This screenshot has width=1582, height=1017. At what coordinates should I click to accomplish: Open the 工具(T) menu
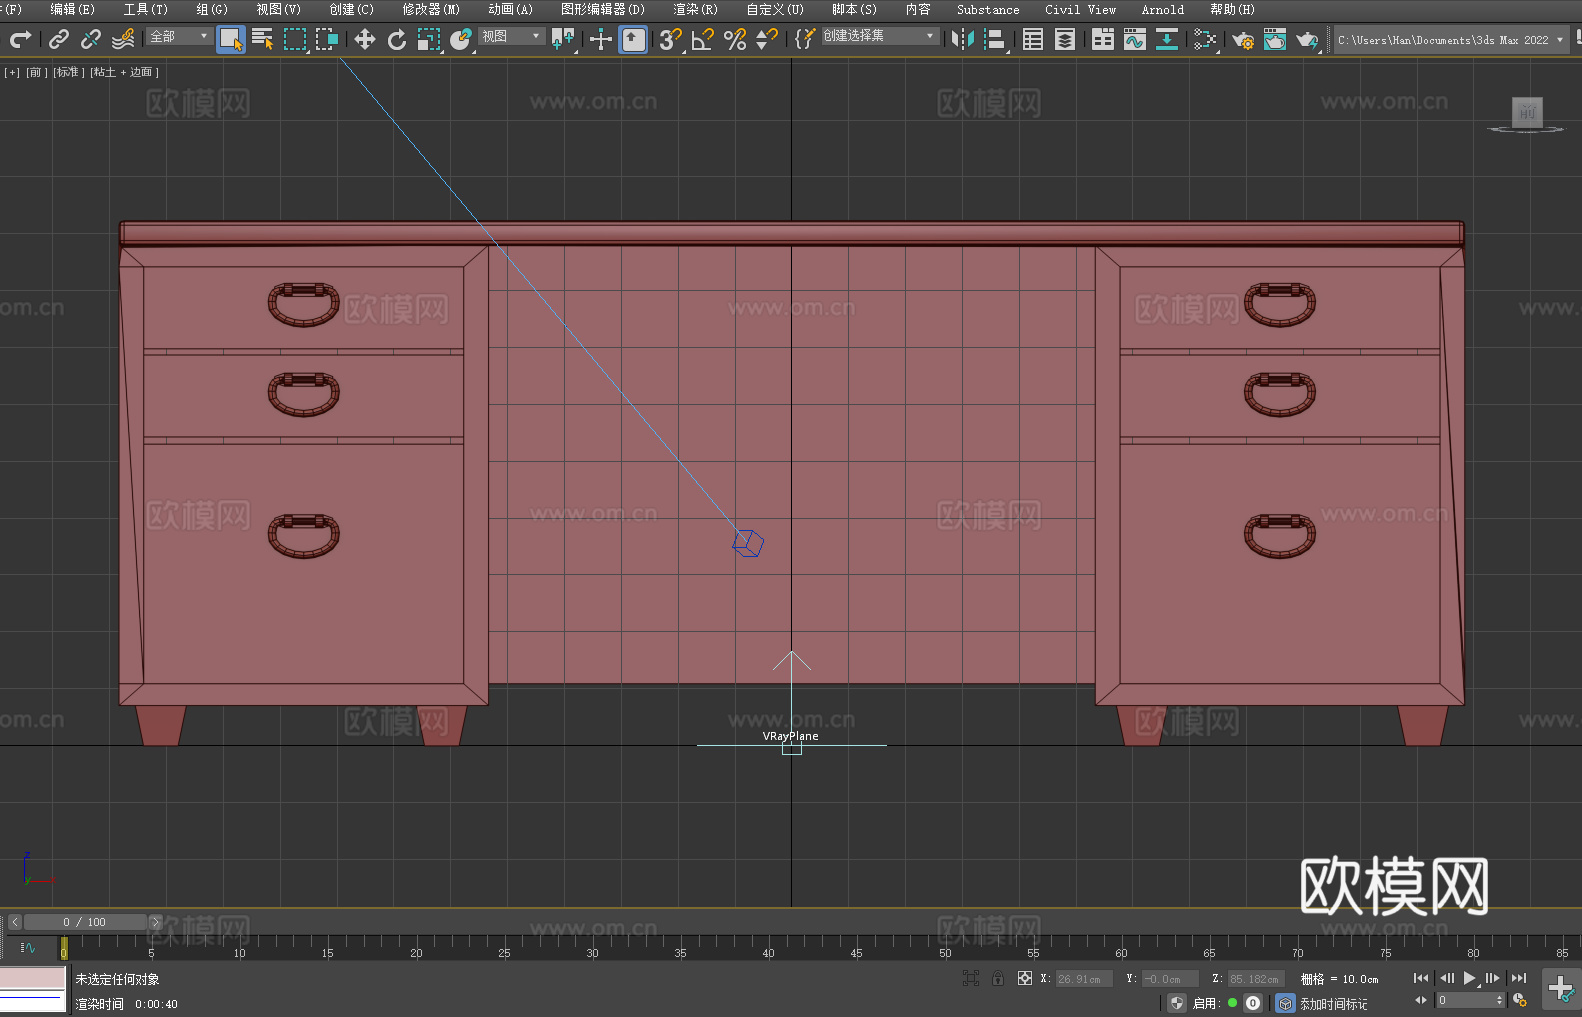[x=145, y=9]
